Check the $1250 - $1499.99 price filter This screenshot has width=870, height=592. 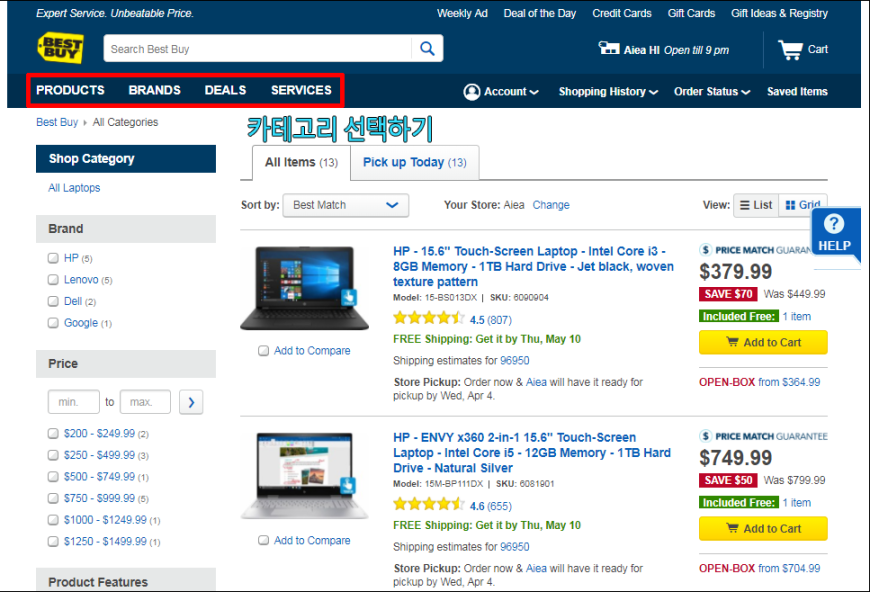[53, 542]
